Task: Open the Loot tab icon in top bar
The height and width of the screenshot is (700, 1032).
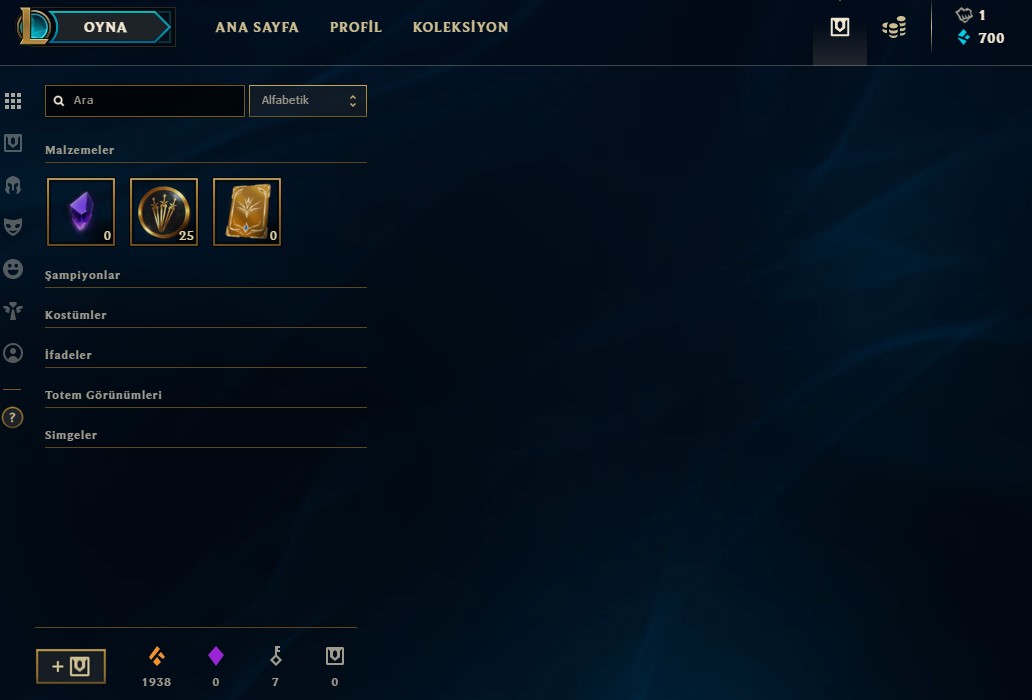Action: click(839, 27)
